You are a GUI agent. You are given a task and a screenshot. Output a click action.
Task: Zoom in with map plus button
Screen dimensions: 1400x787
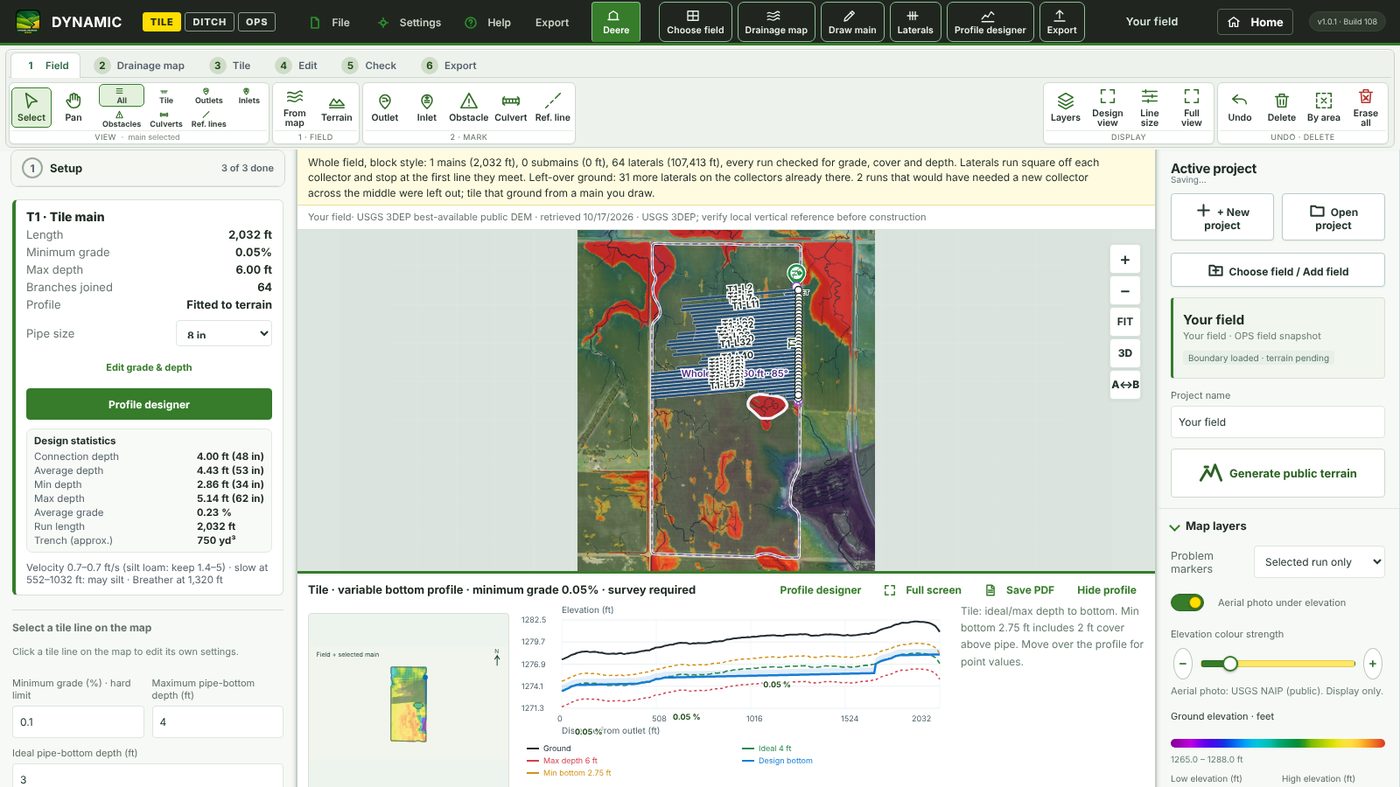[1125, 259]
